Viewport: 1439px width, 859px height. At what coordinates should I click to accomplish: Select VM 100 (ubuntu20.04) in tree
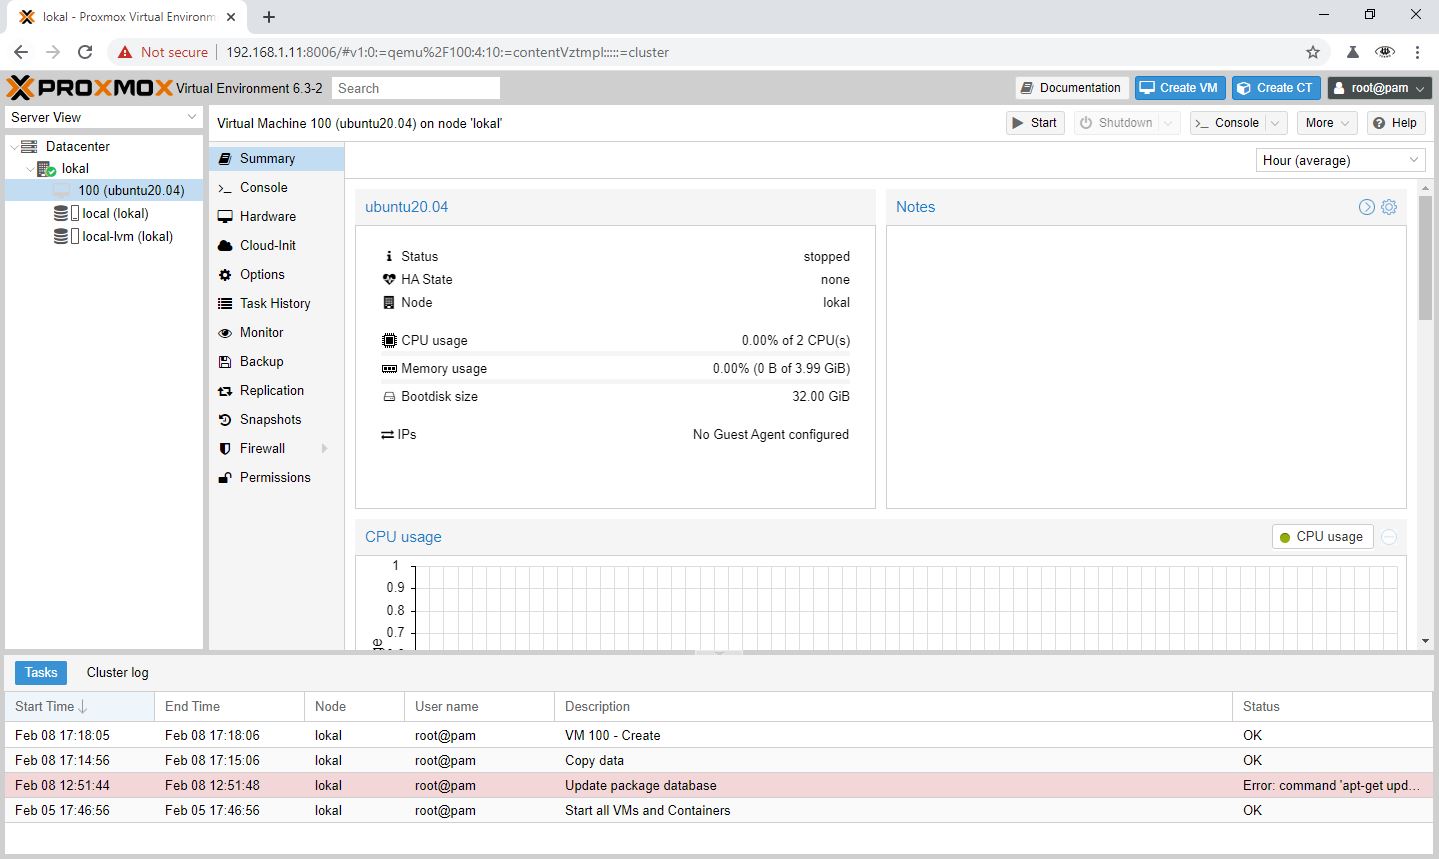tap(105, 190)
